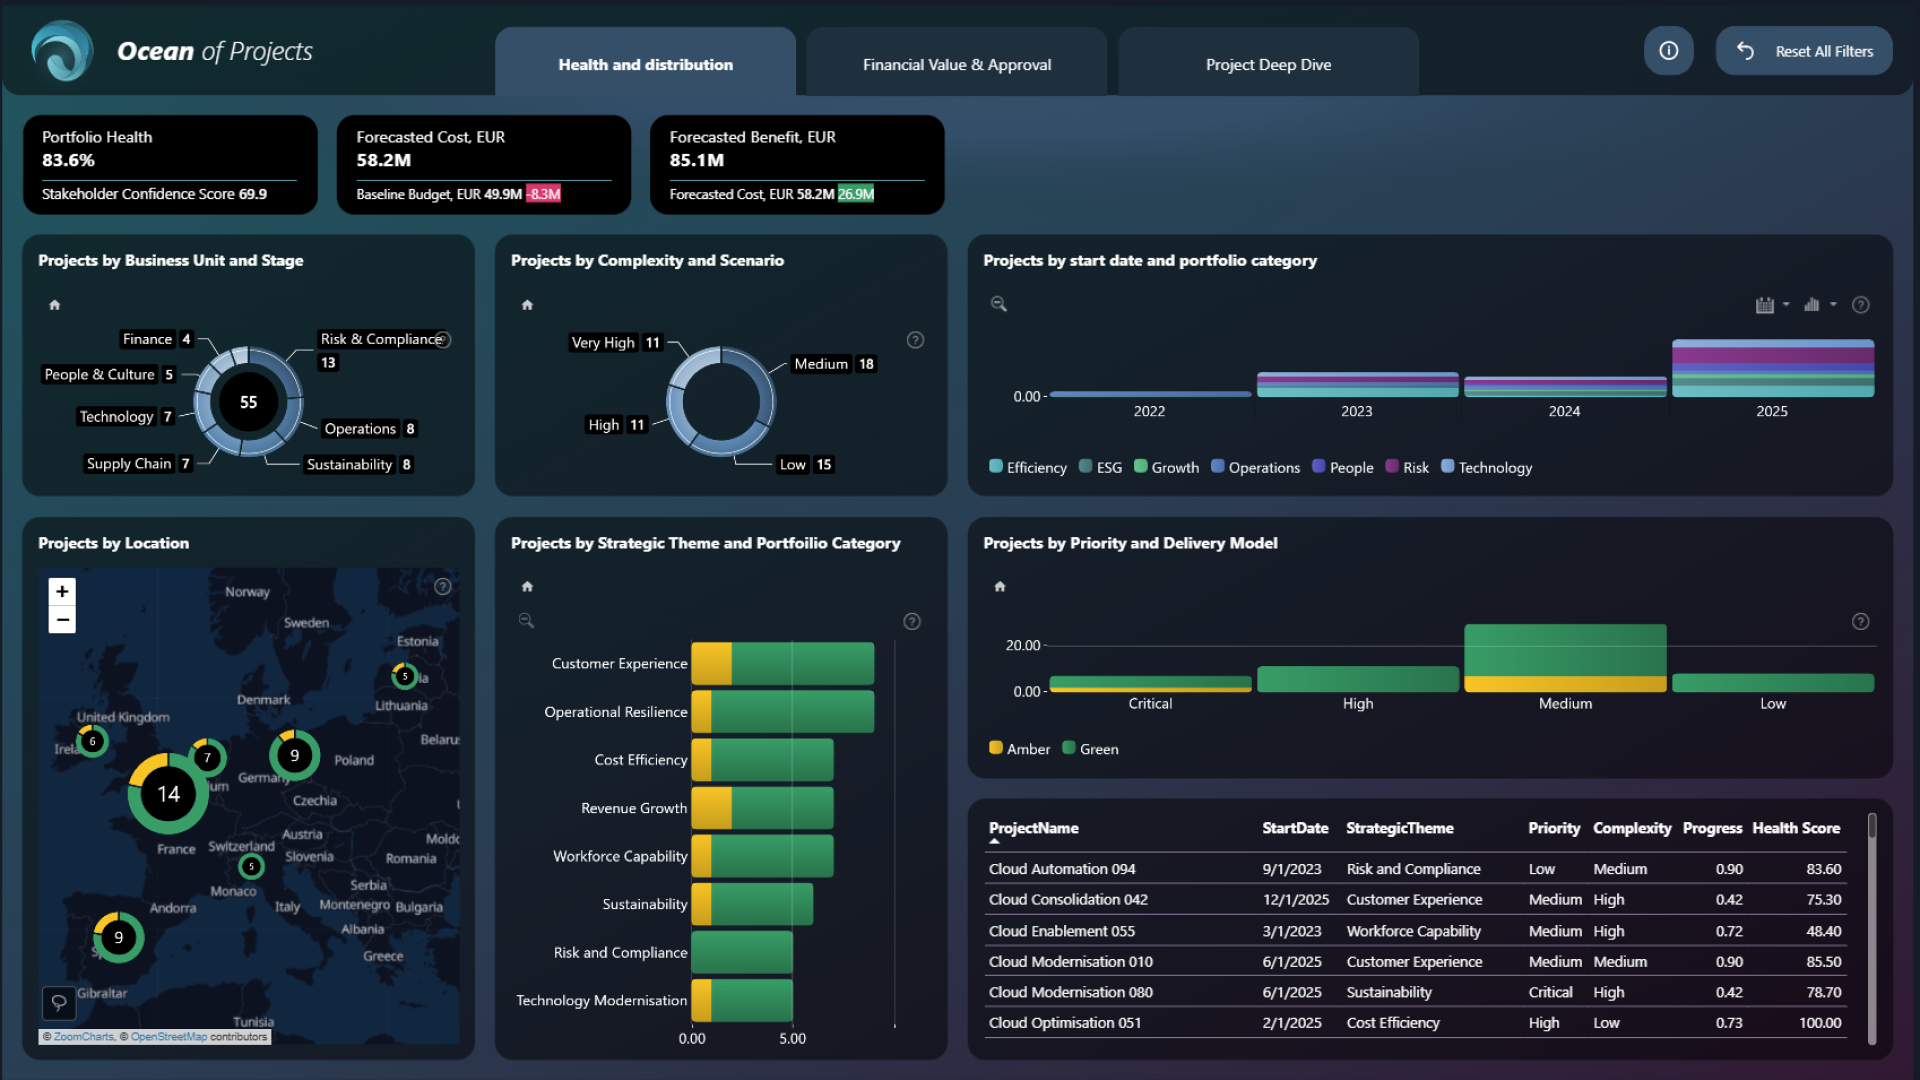Select the Medium priority bar
This screenshot has width=1920, height=1080.
tap(1565, 658)
